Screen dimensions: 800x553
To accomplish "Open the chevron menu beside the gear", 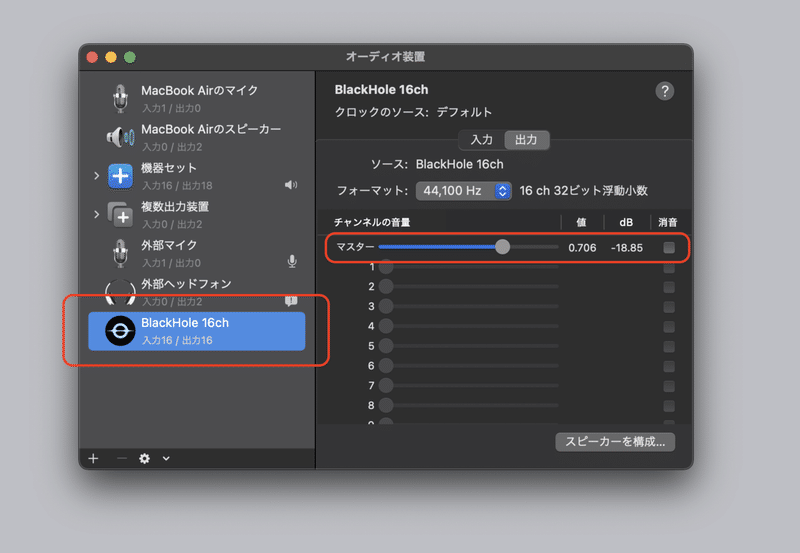I will [x=166, y=459].
